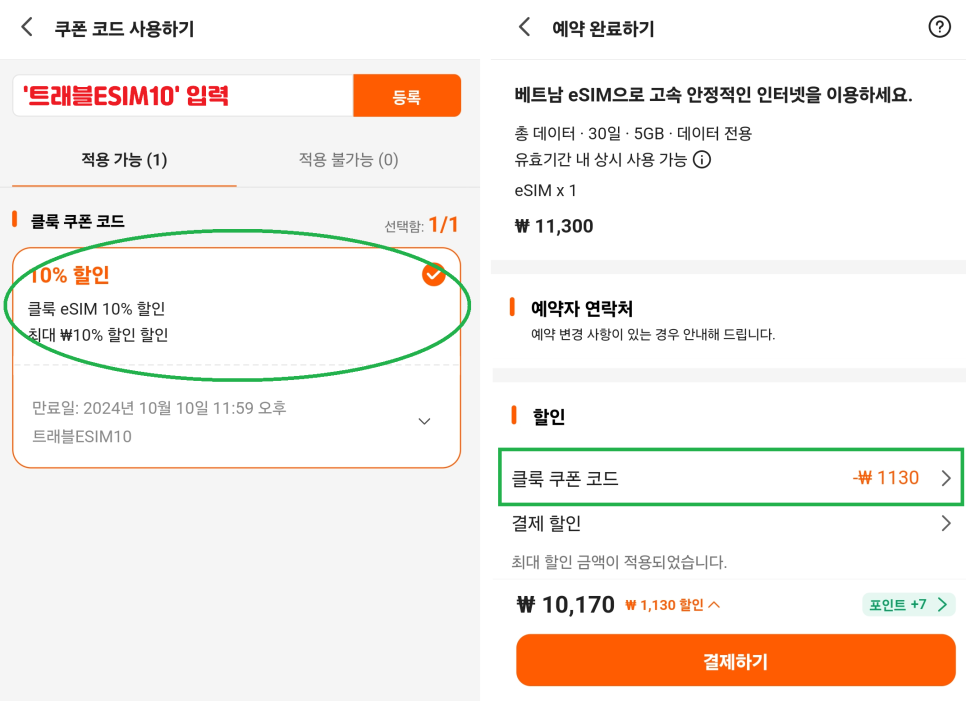Switch to 적용 가능 (1) tab
The image size is (966, 701).
point(124,160)
